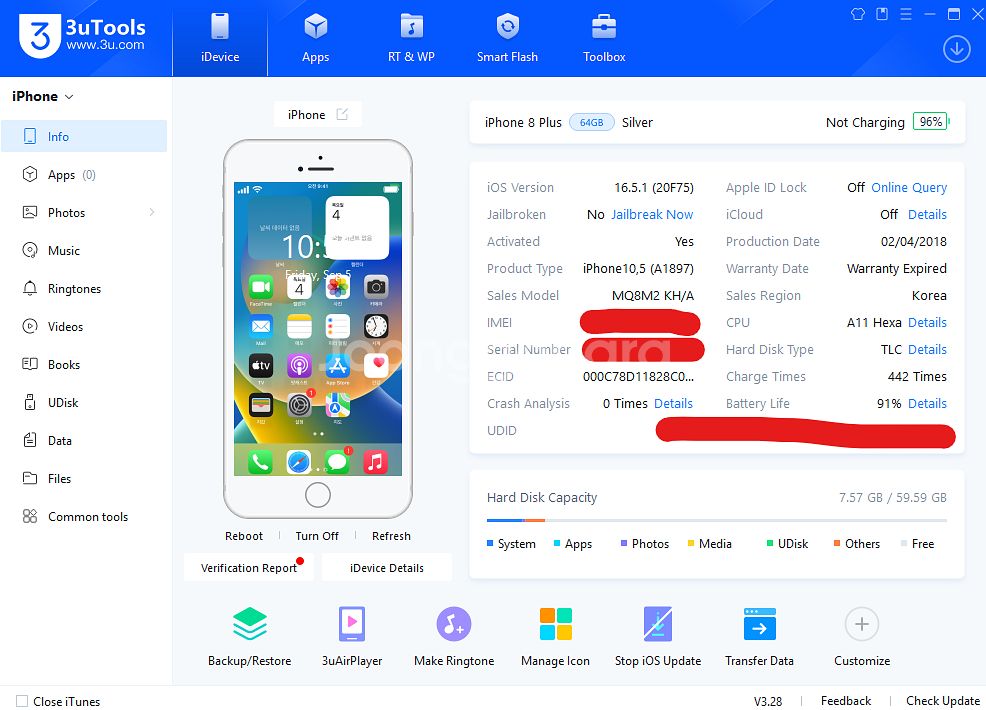The image size is (986, 710).
Task: Click the Jailbreak Now link
Action: click(652, 214)
